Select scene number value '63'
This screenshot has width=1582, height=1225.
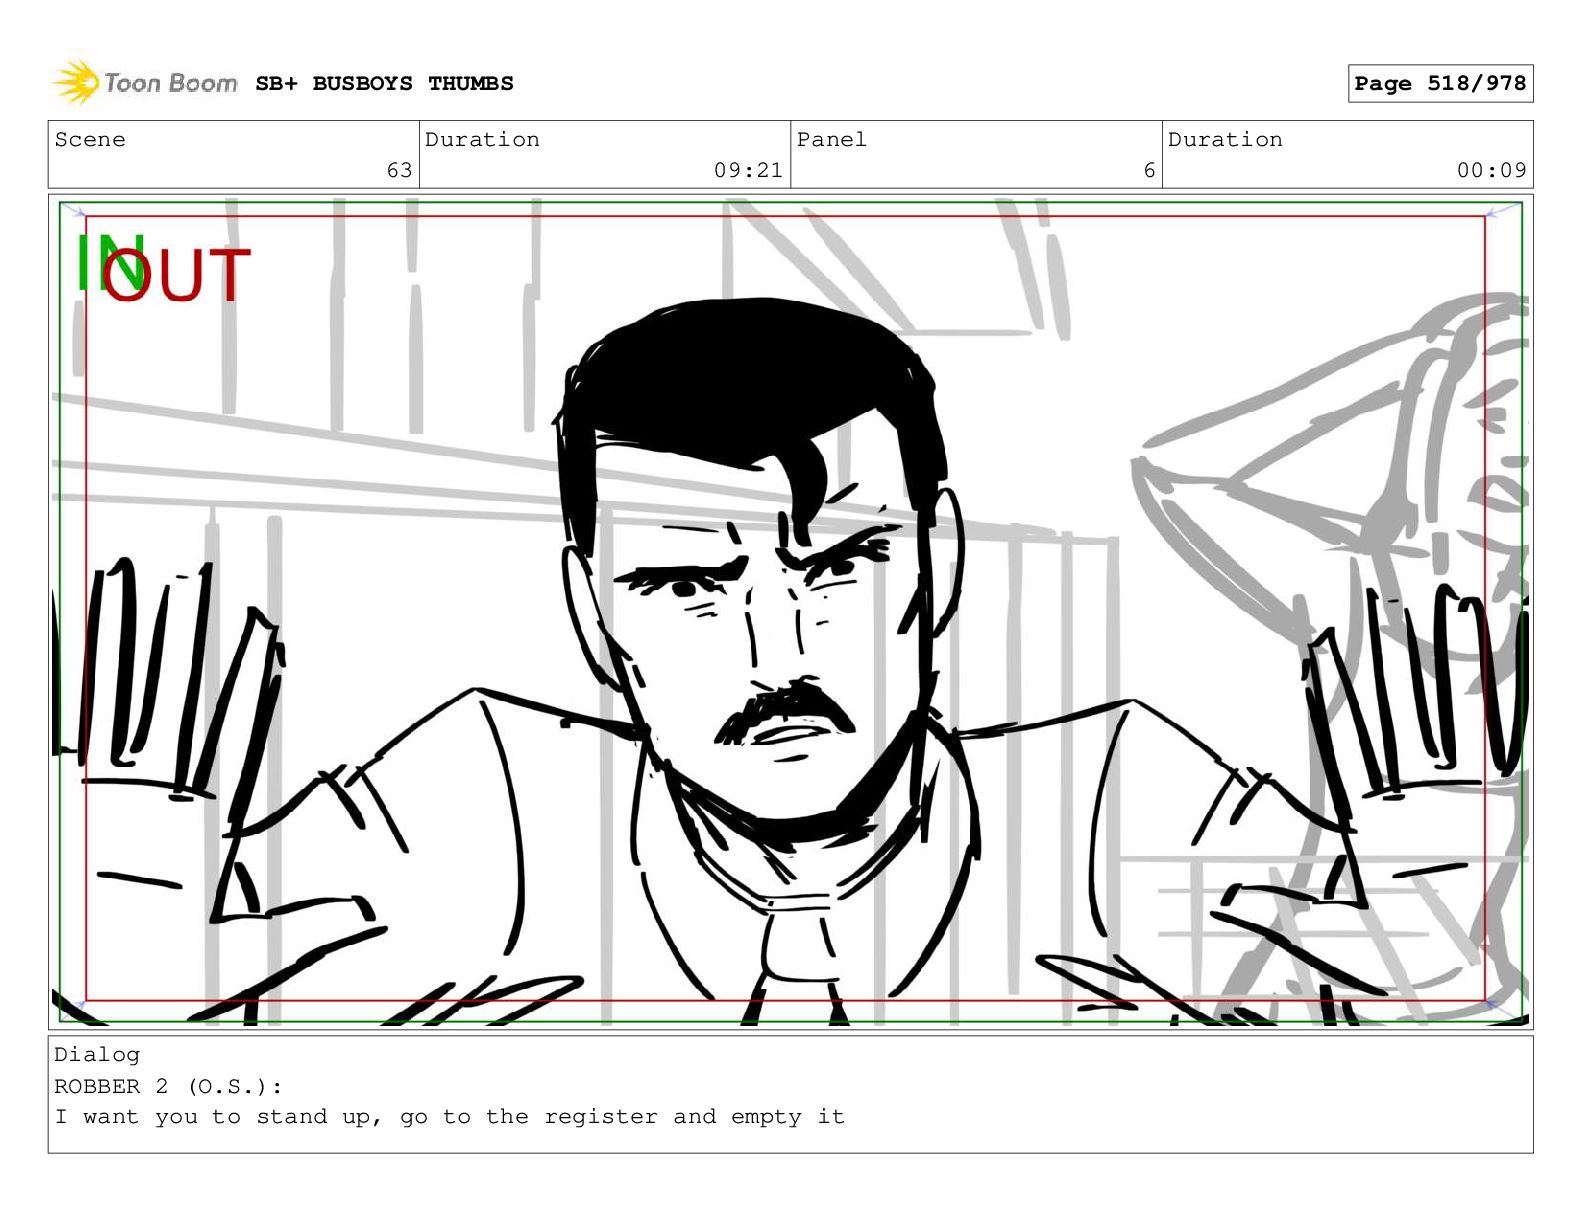pos(399,171)
